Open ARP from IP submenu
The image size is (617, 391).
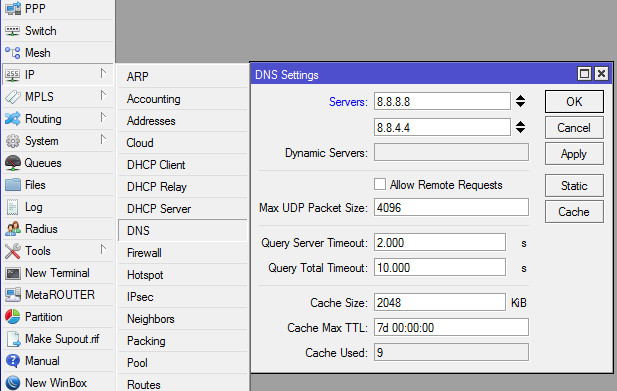point(183,77)
